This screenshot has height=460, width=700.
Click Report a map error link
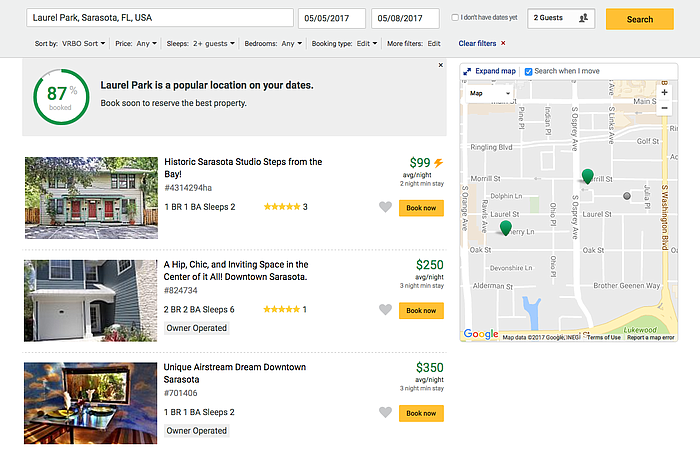(x=650, y=337)
